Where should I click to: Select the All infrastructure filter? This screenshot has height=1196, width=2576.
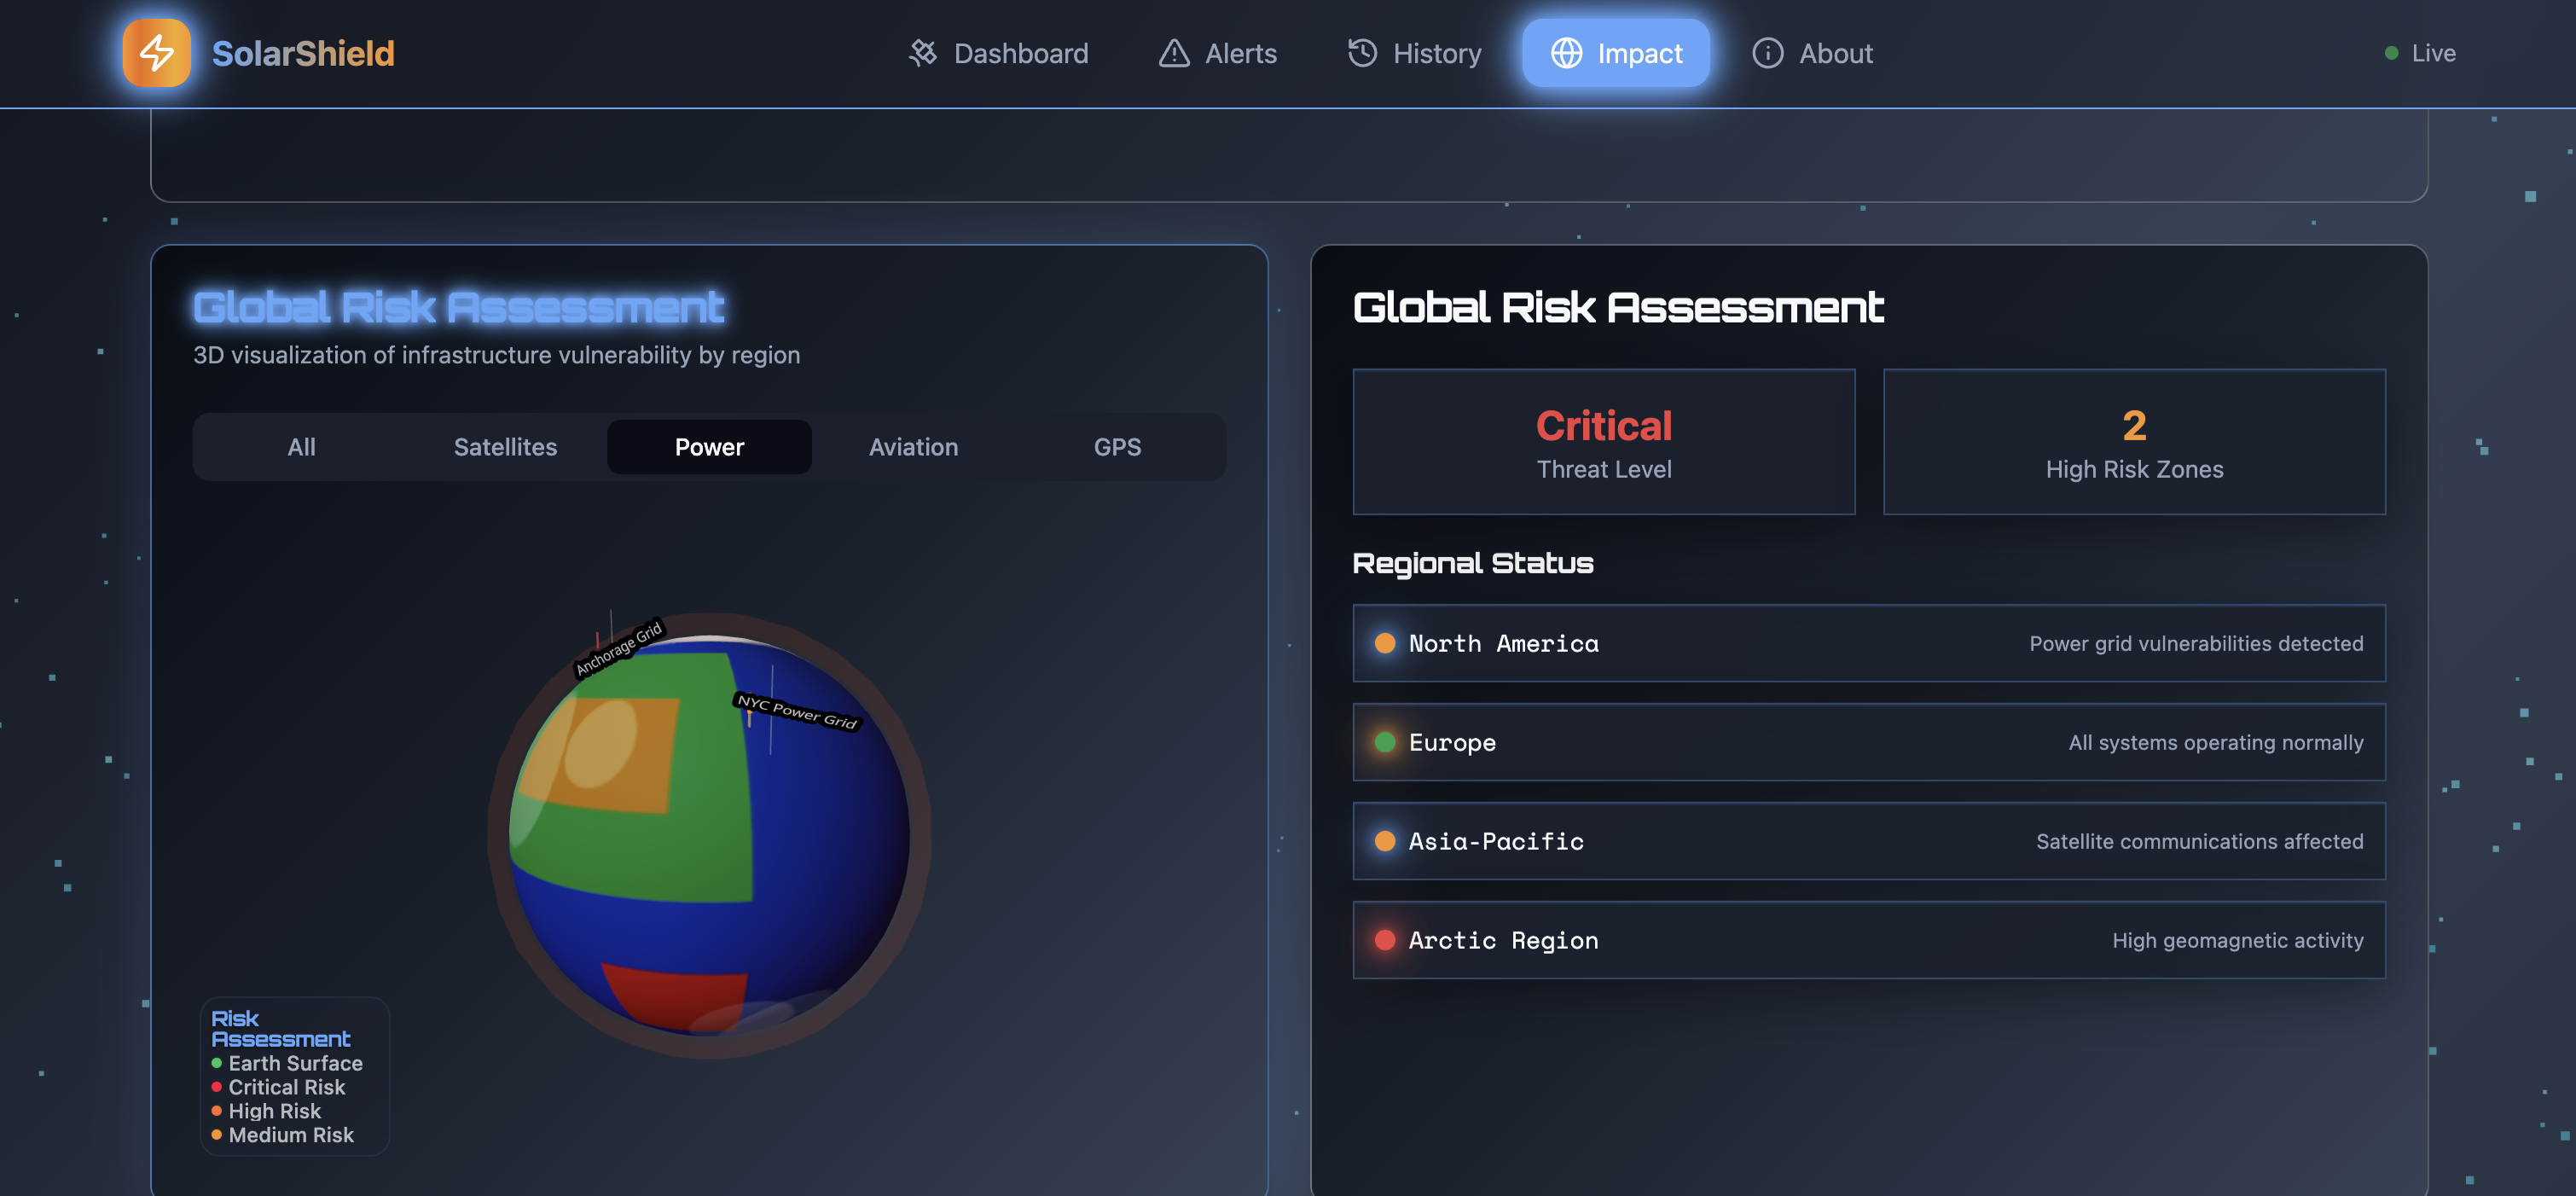pos(301,447)
